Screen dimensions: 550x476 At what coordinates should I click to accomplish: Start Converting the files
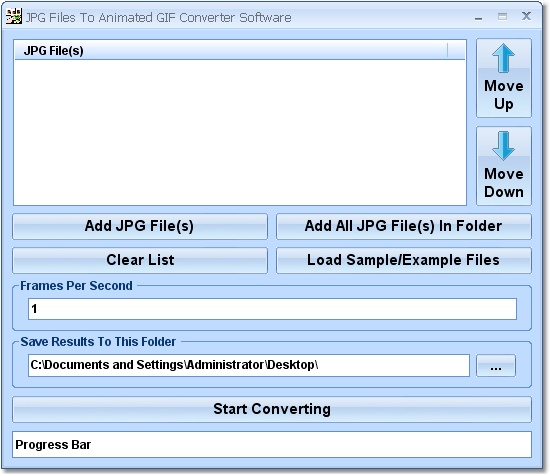point(272,409)
